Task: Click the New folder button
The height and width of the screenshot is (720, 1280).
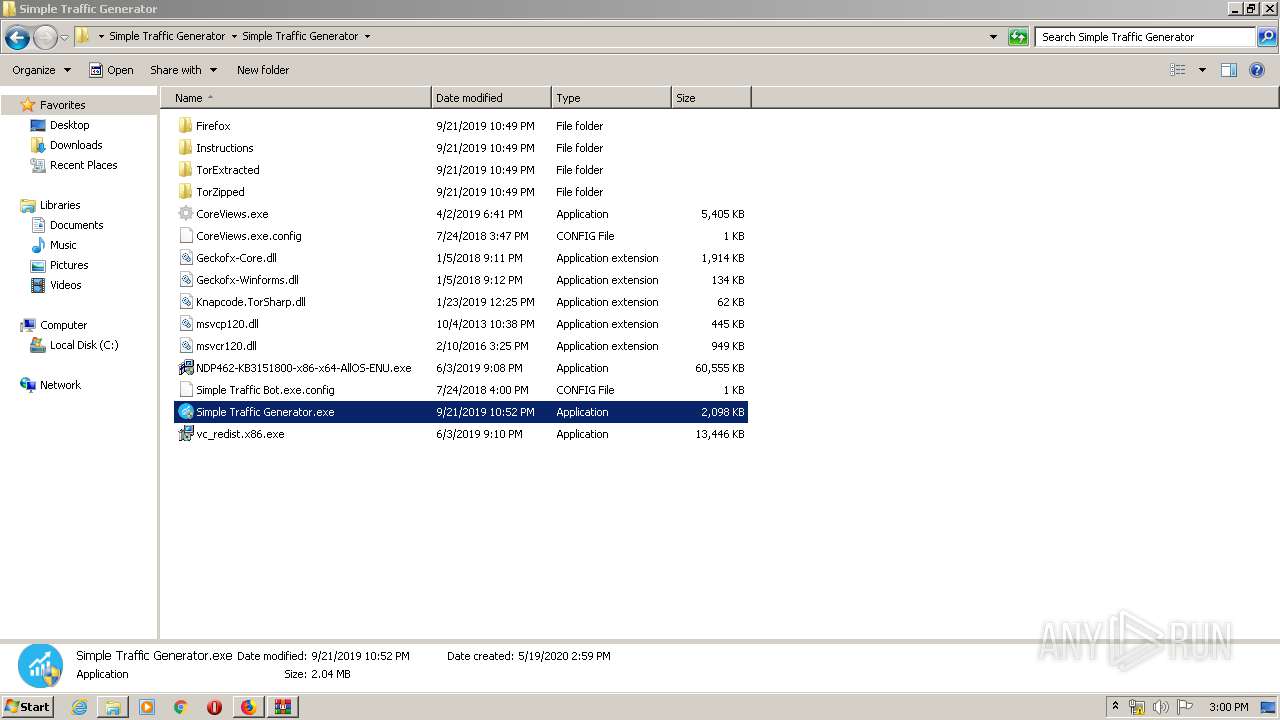Action: coord(263,70)
